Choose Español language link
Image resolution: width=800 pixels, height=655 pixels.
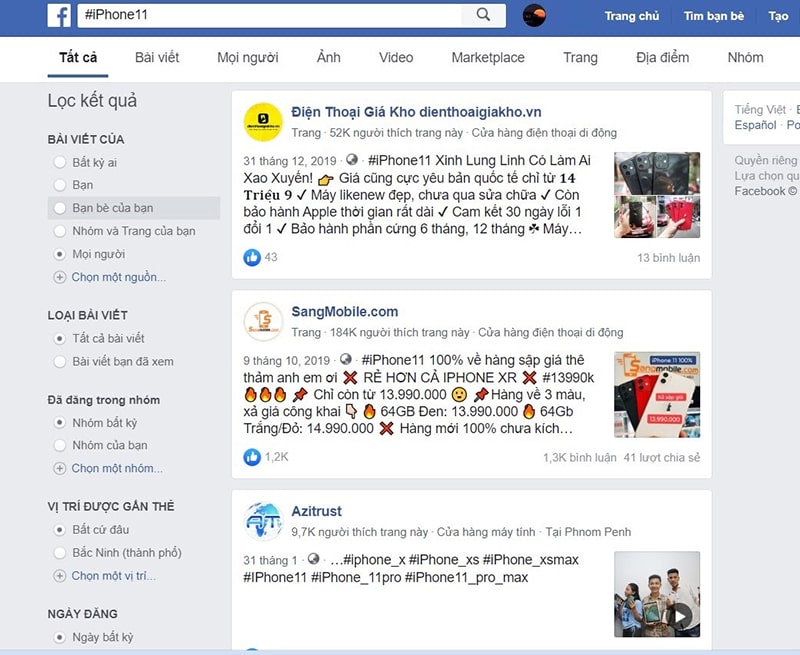756,125
